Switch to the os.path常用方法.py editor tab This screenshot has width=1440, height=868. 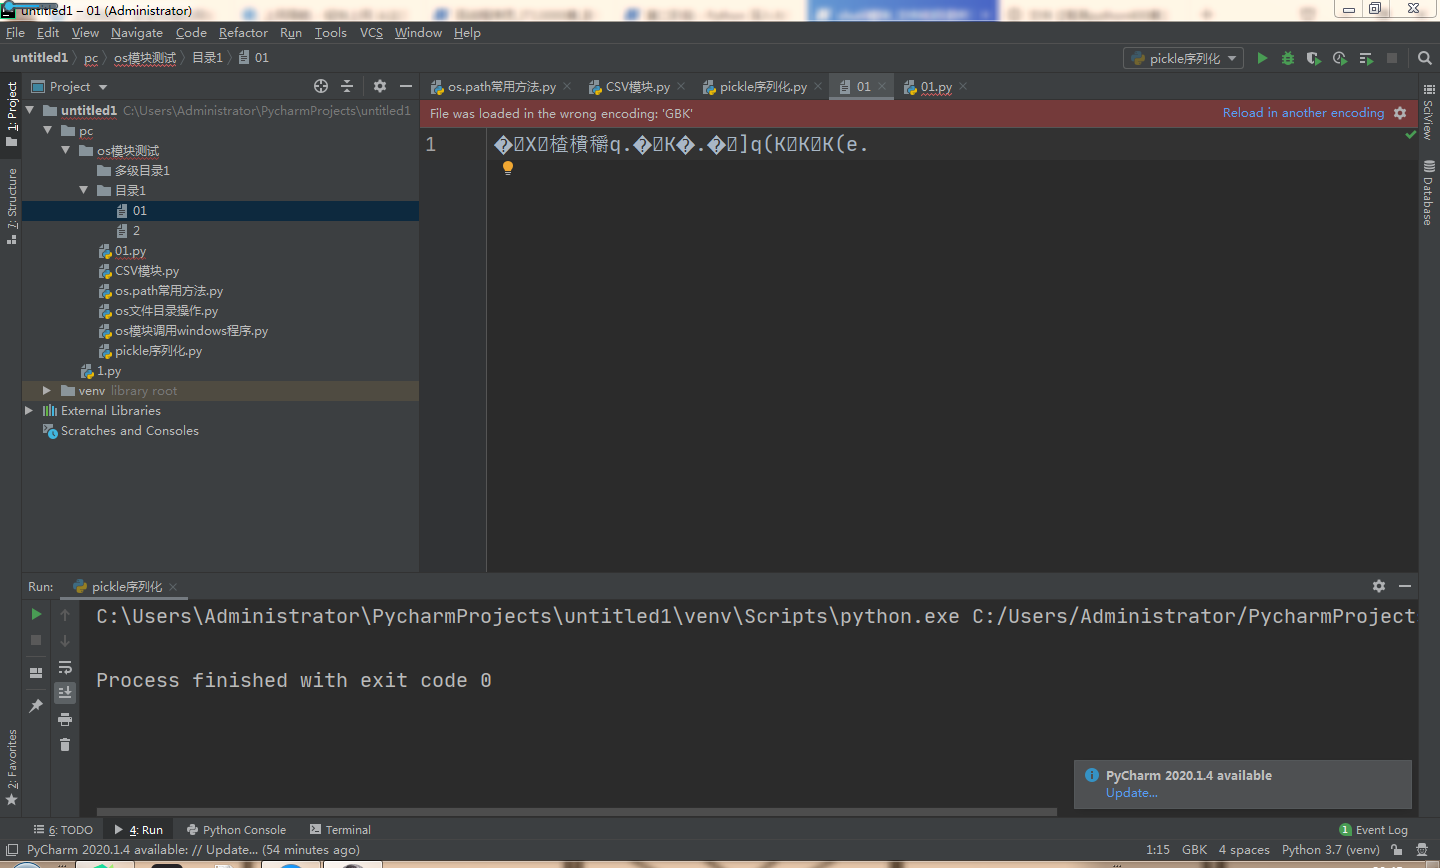[x=500, y=87]
